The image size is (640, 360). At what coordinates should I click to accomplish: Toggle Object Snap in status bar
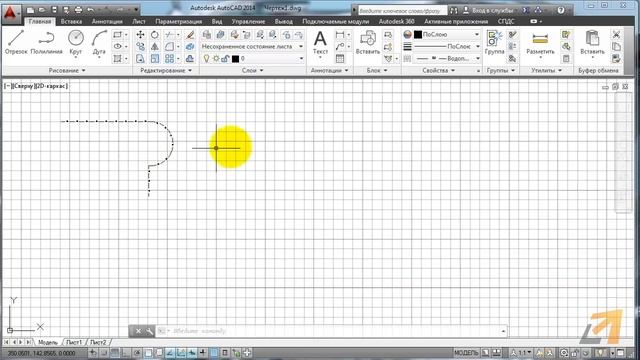(x=148, y=353)
